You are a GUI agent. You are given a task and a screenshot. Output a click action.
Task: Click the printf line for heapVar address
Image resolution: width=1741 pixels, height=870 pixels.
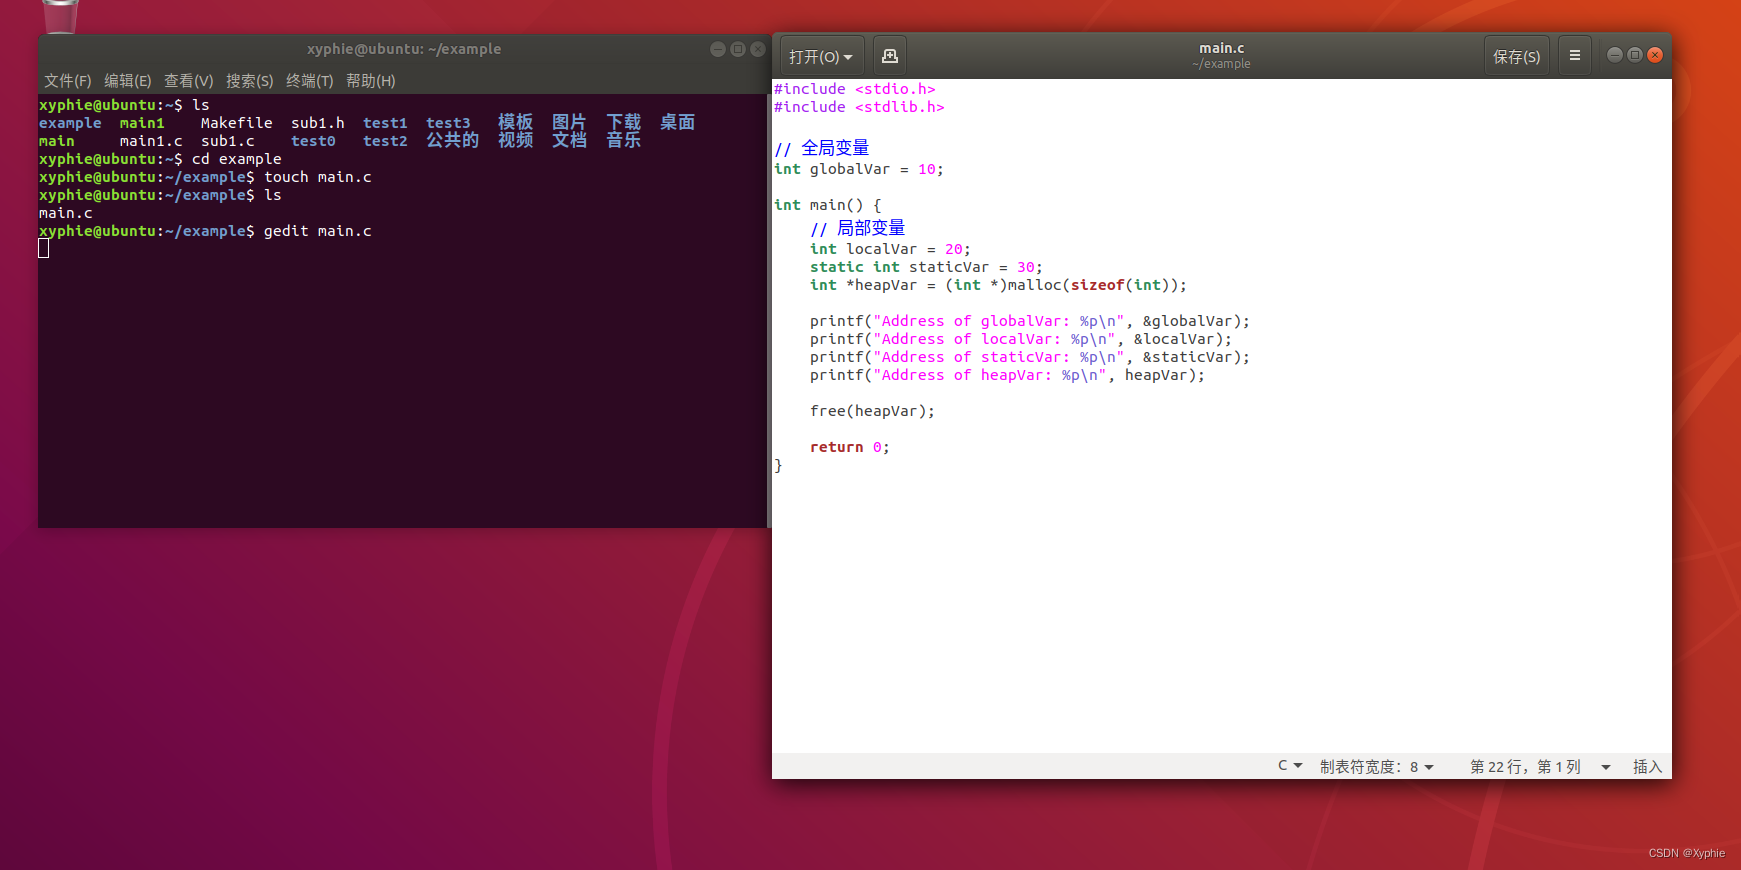pyautogui.click(x=1008, y=375)
